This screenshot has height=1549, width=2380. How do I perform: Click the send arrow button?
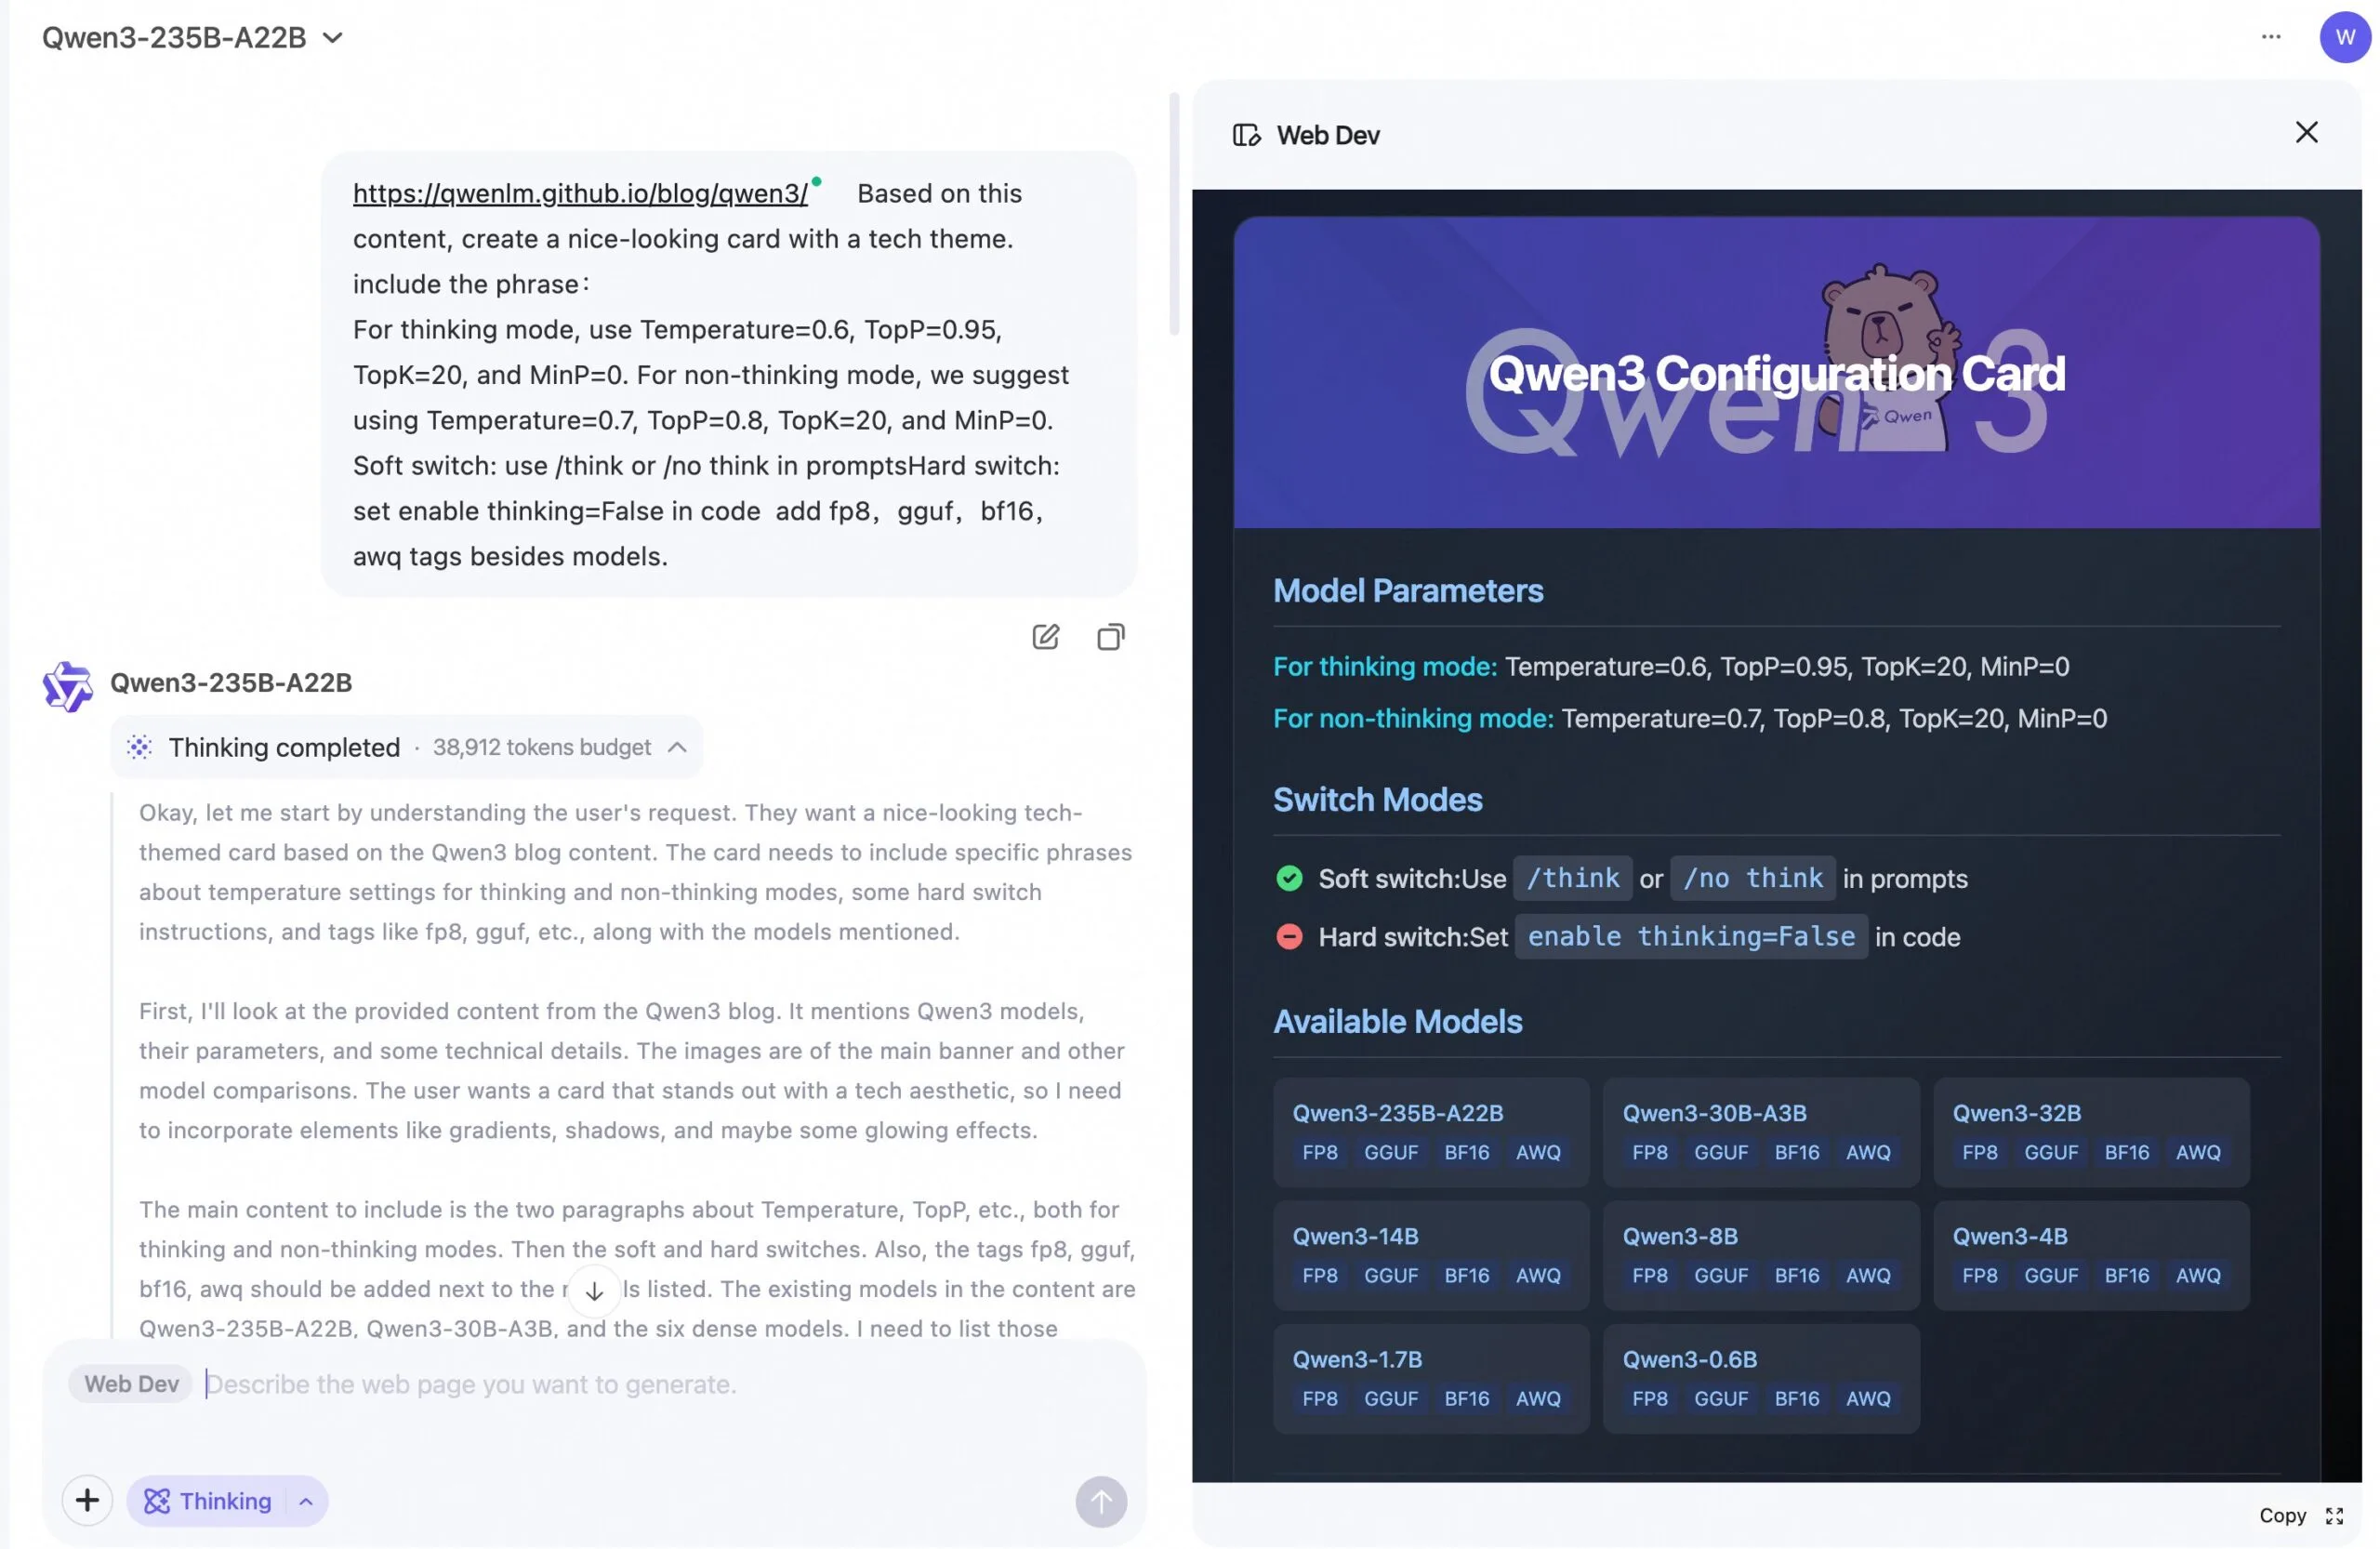pyautogui.click(x=1101, y=1501)
